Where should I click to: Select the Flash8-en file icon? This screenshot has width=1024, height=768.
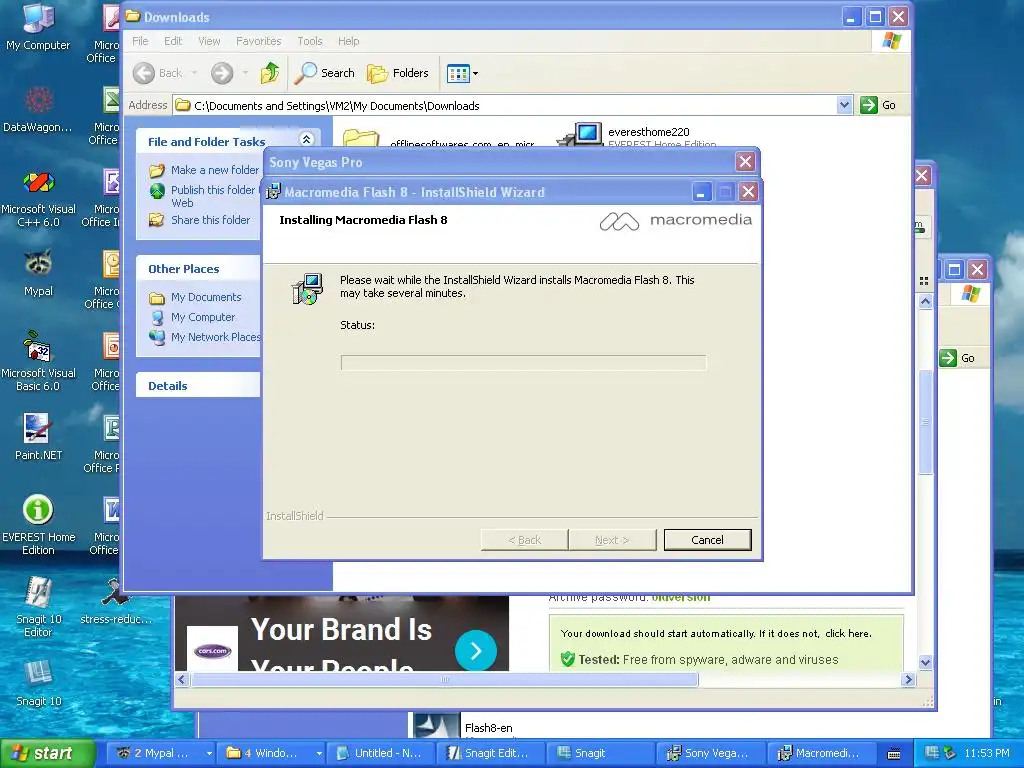[x=436, y=726]
